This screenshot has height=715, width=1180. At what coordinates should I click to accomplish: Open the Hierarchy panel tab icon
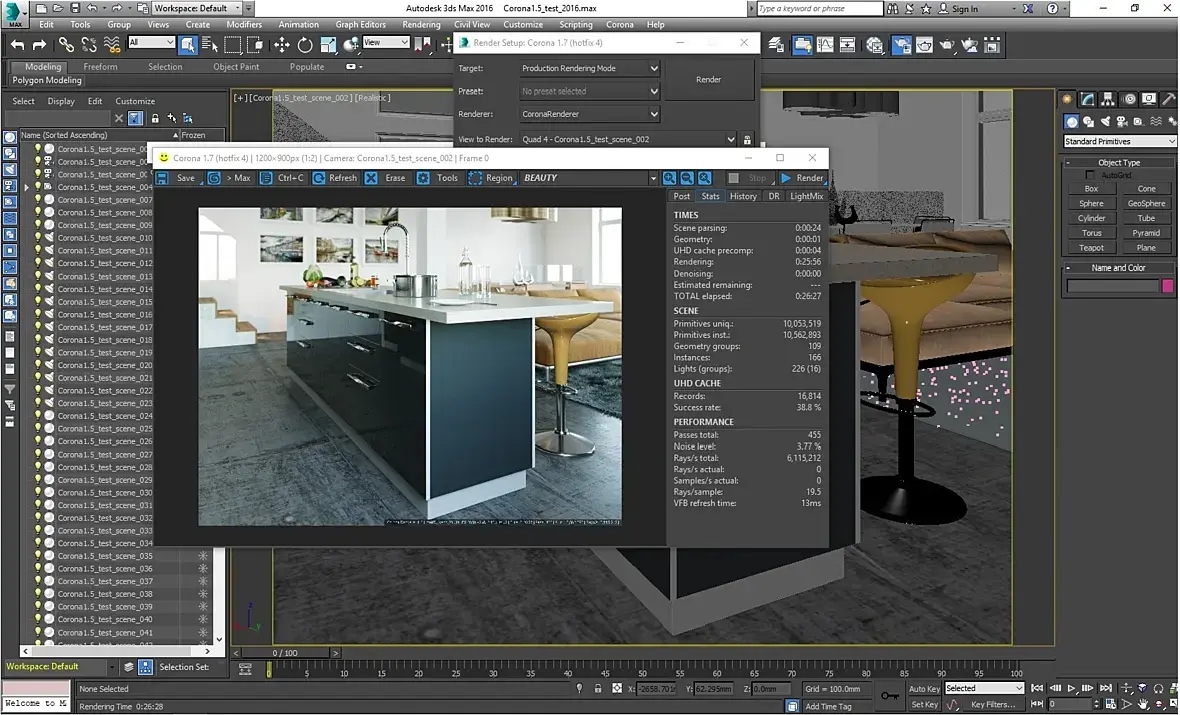pos(1109,99)
